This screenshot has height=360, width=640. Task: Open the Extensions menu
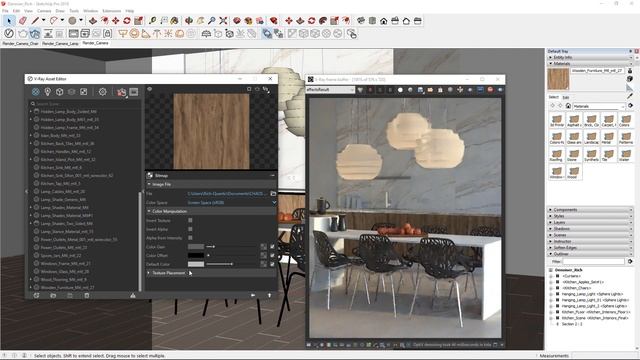(x=111, y=11)
